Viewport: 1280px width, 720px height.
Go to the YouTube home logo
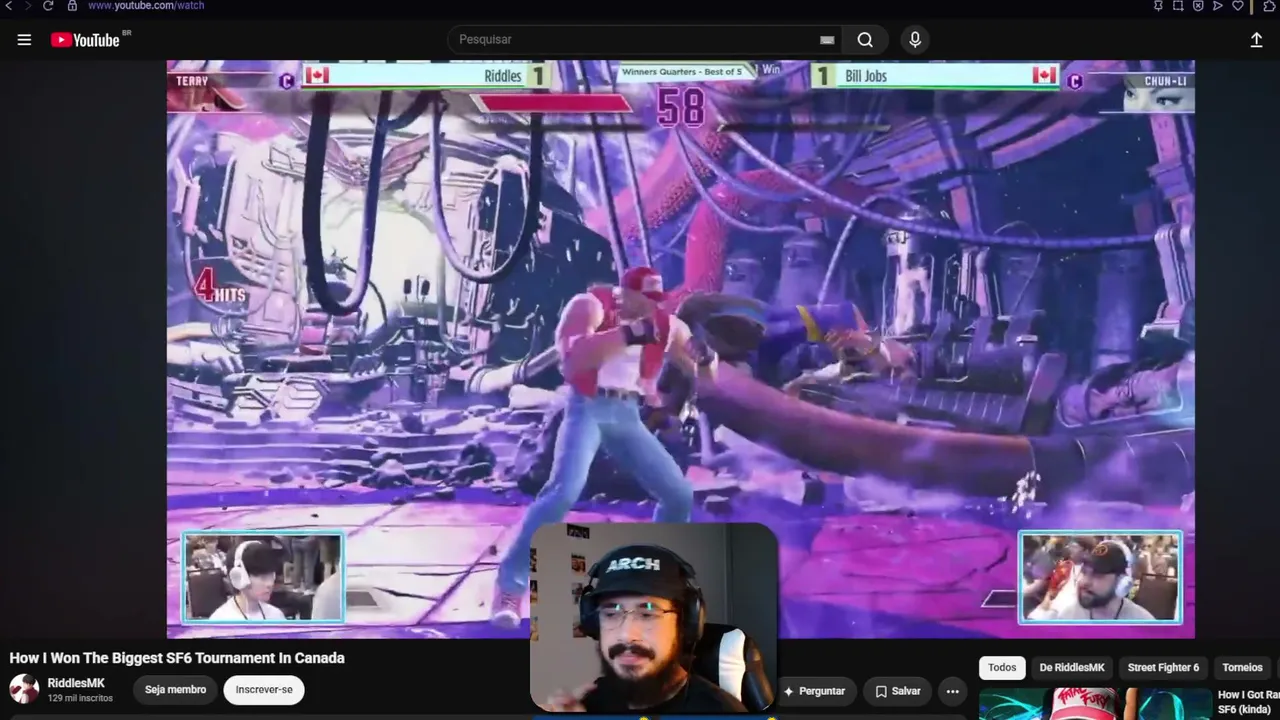86,40
